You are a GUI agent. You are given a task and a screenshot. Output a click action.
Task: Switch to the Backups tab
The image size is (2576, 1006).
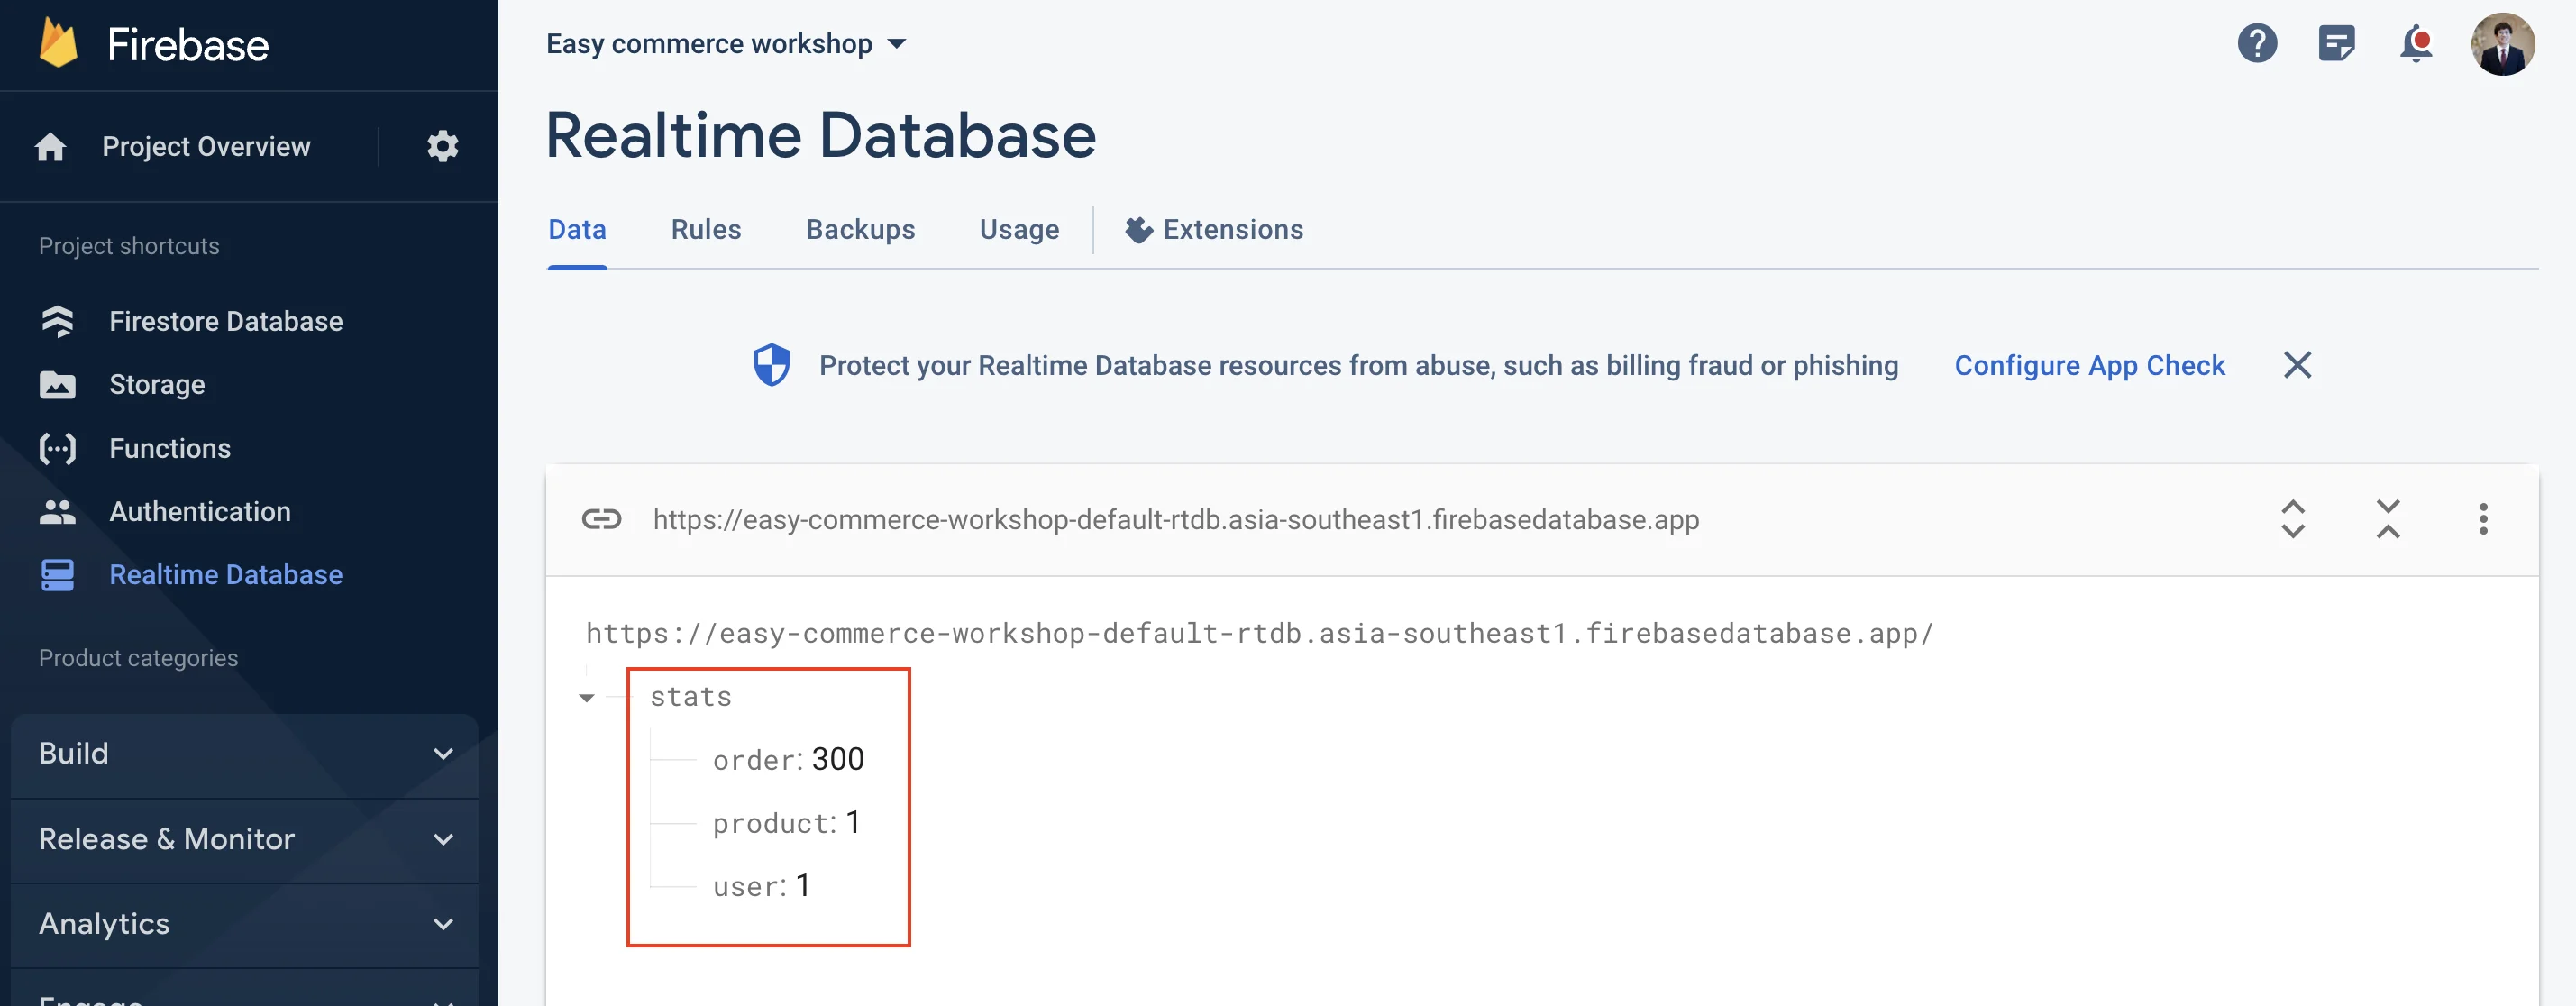click(860, 230)
